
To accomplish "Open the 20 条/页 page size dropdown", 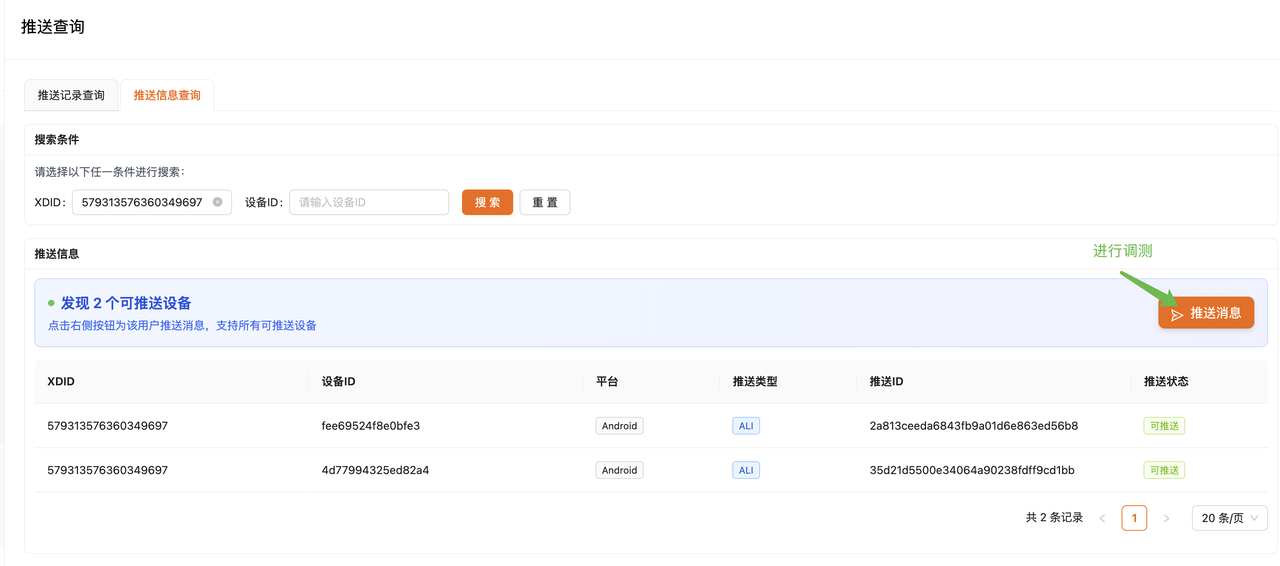I will click(1229, 518).
